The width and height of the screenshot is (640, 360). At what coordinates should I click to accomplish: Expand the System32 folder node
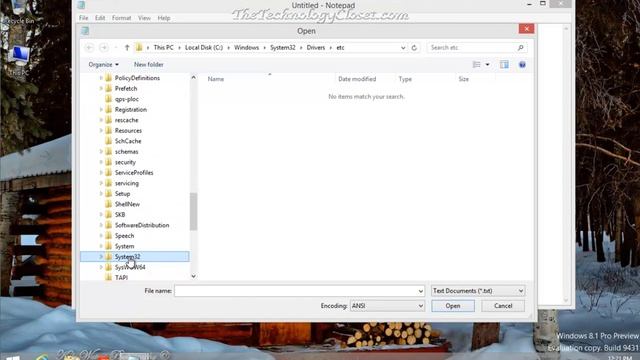[x=101, y=257]
